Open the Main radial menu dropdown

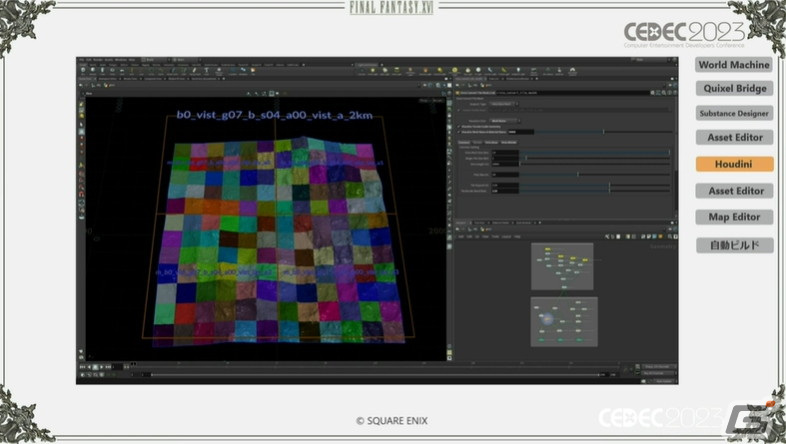[185, 60]
